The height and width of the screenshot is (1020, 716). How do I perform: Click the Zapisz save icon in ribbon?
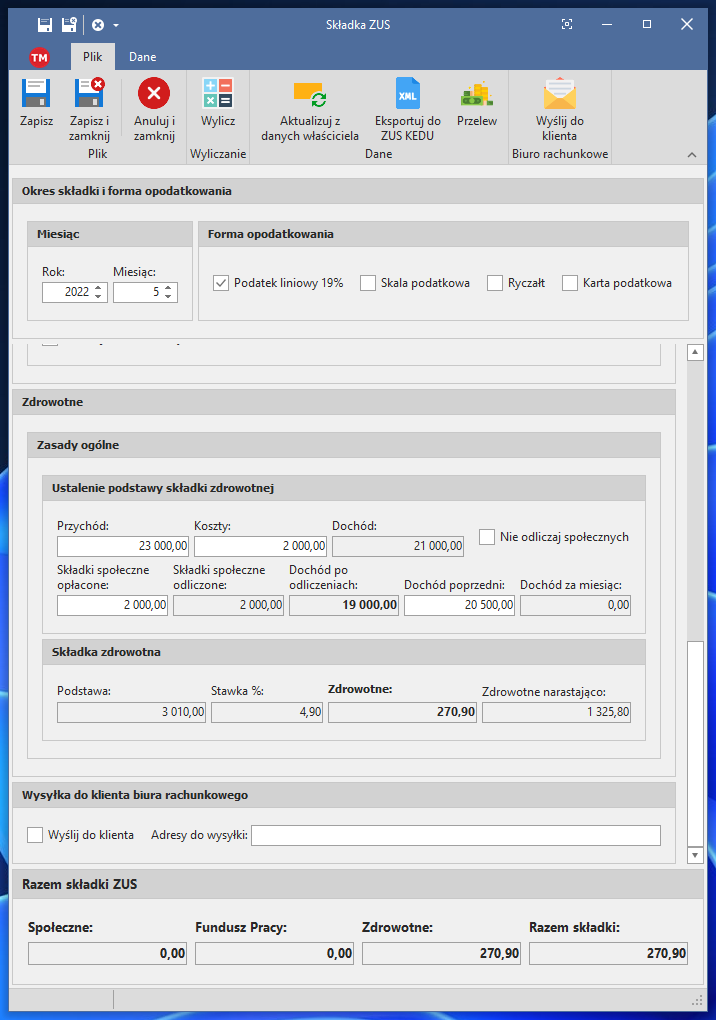(x=36, y=95)
